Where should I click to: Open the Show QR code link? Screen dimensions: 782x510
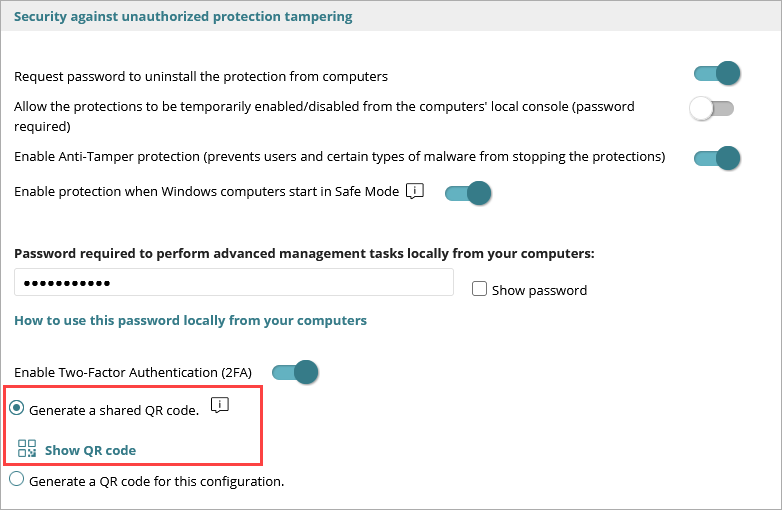(90, 450)
